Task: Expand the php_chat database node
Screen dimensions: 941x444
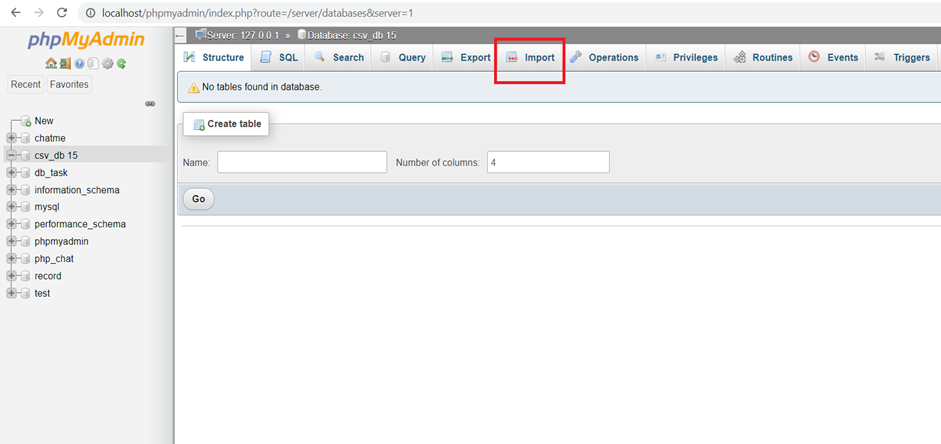Action: pyautogui.click(x=11, y=259)
